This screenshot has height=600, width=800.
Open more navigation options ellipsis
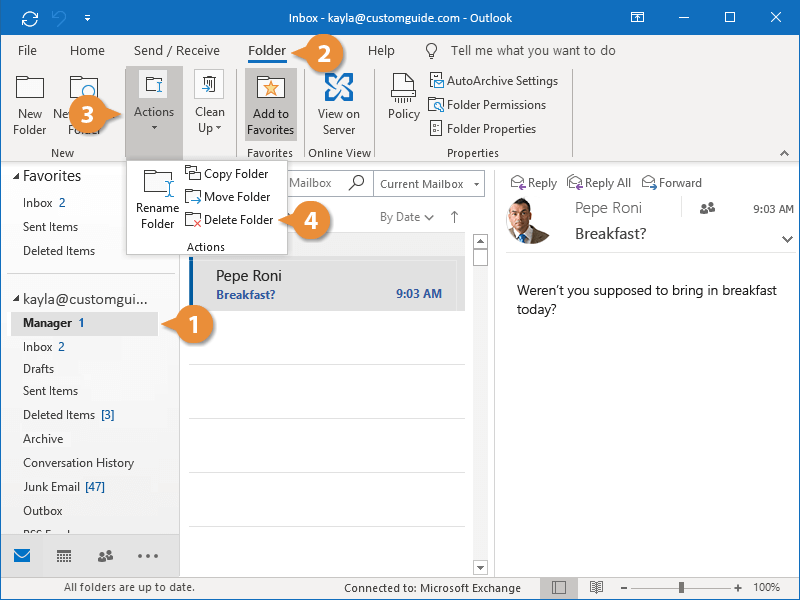(x=148, y=556)
